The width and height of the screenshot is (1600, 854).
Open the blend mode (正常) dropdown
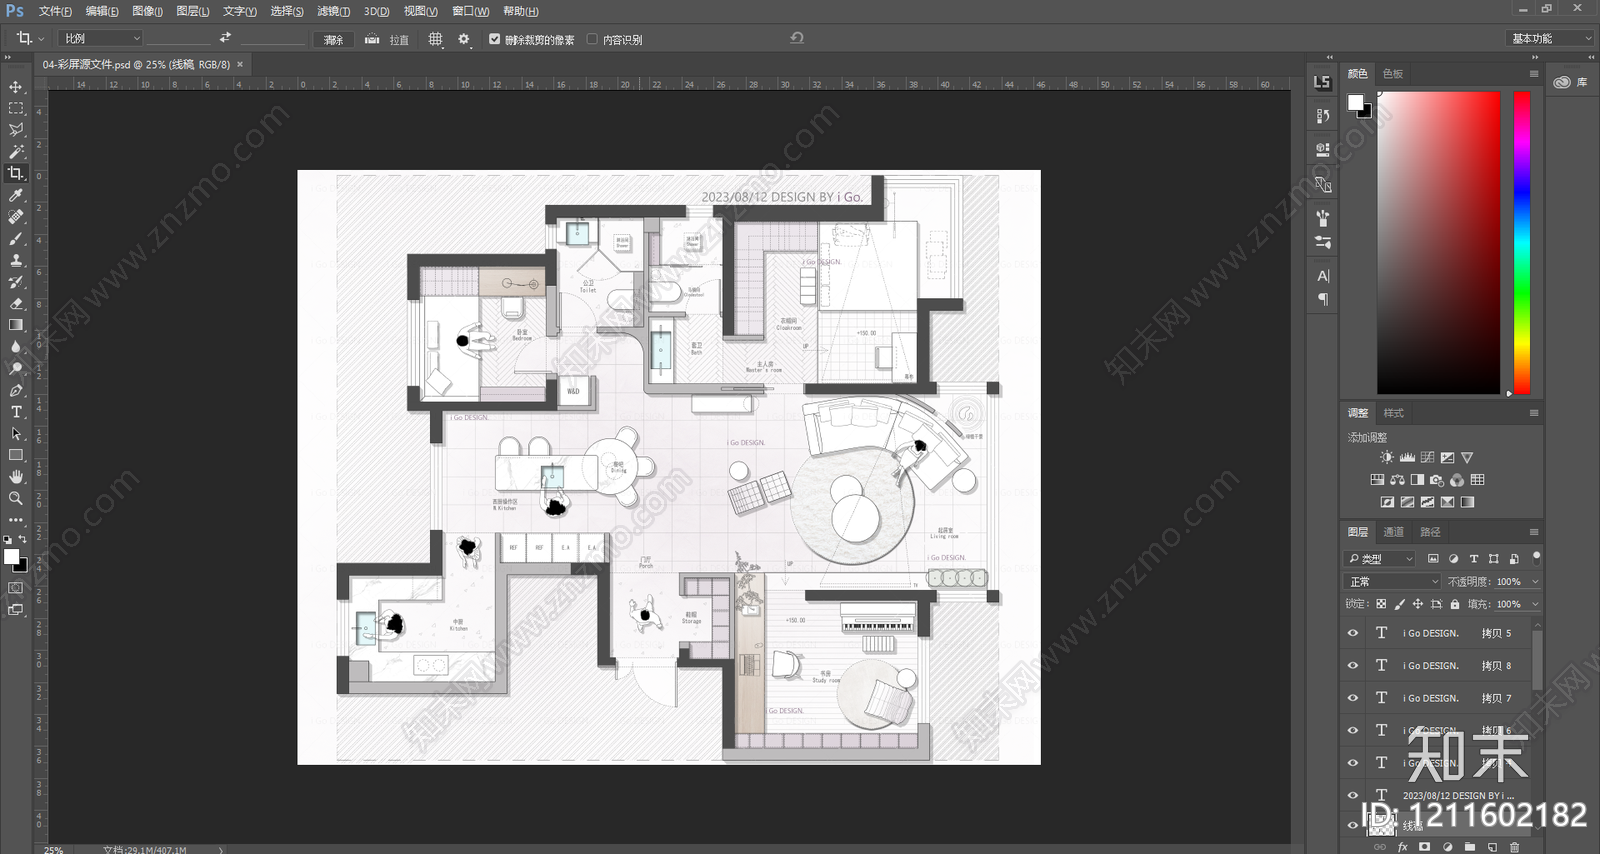1393,581
